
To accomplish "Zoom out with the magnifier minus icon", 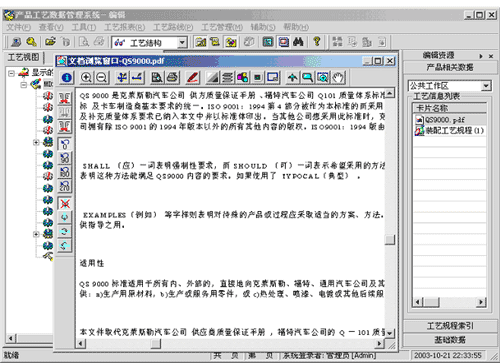I will tap(102, 78).
